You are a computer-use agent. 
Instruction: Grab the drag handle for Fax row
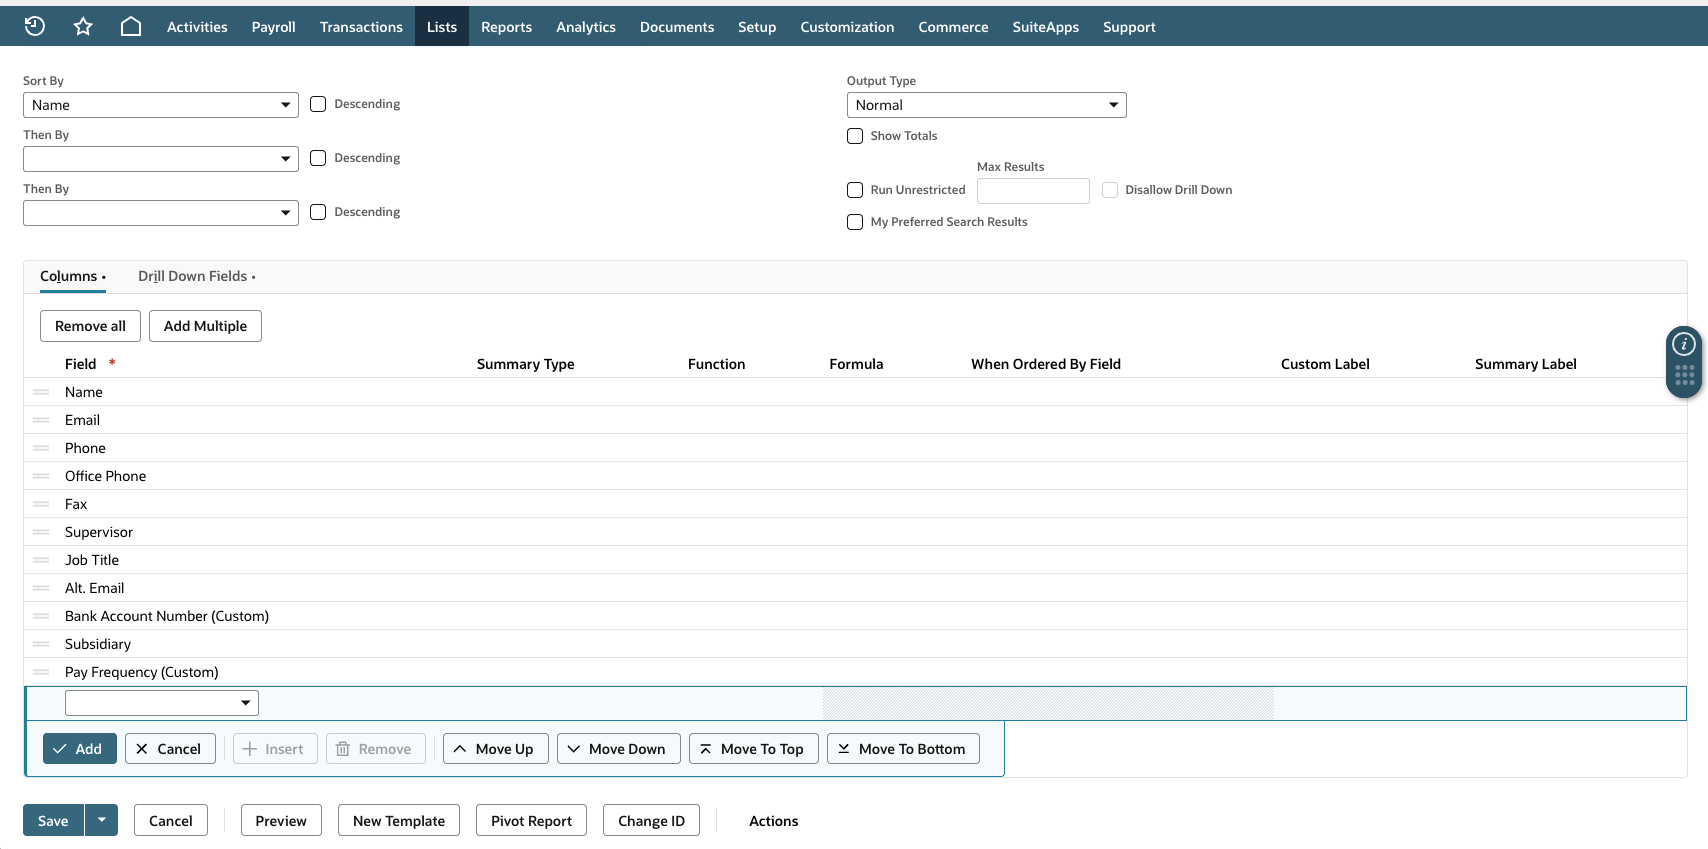(41, 504)
